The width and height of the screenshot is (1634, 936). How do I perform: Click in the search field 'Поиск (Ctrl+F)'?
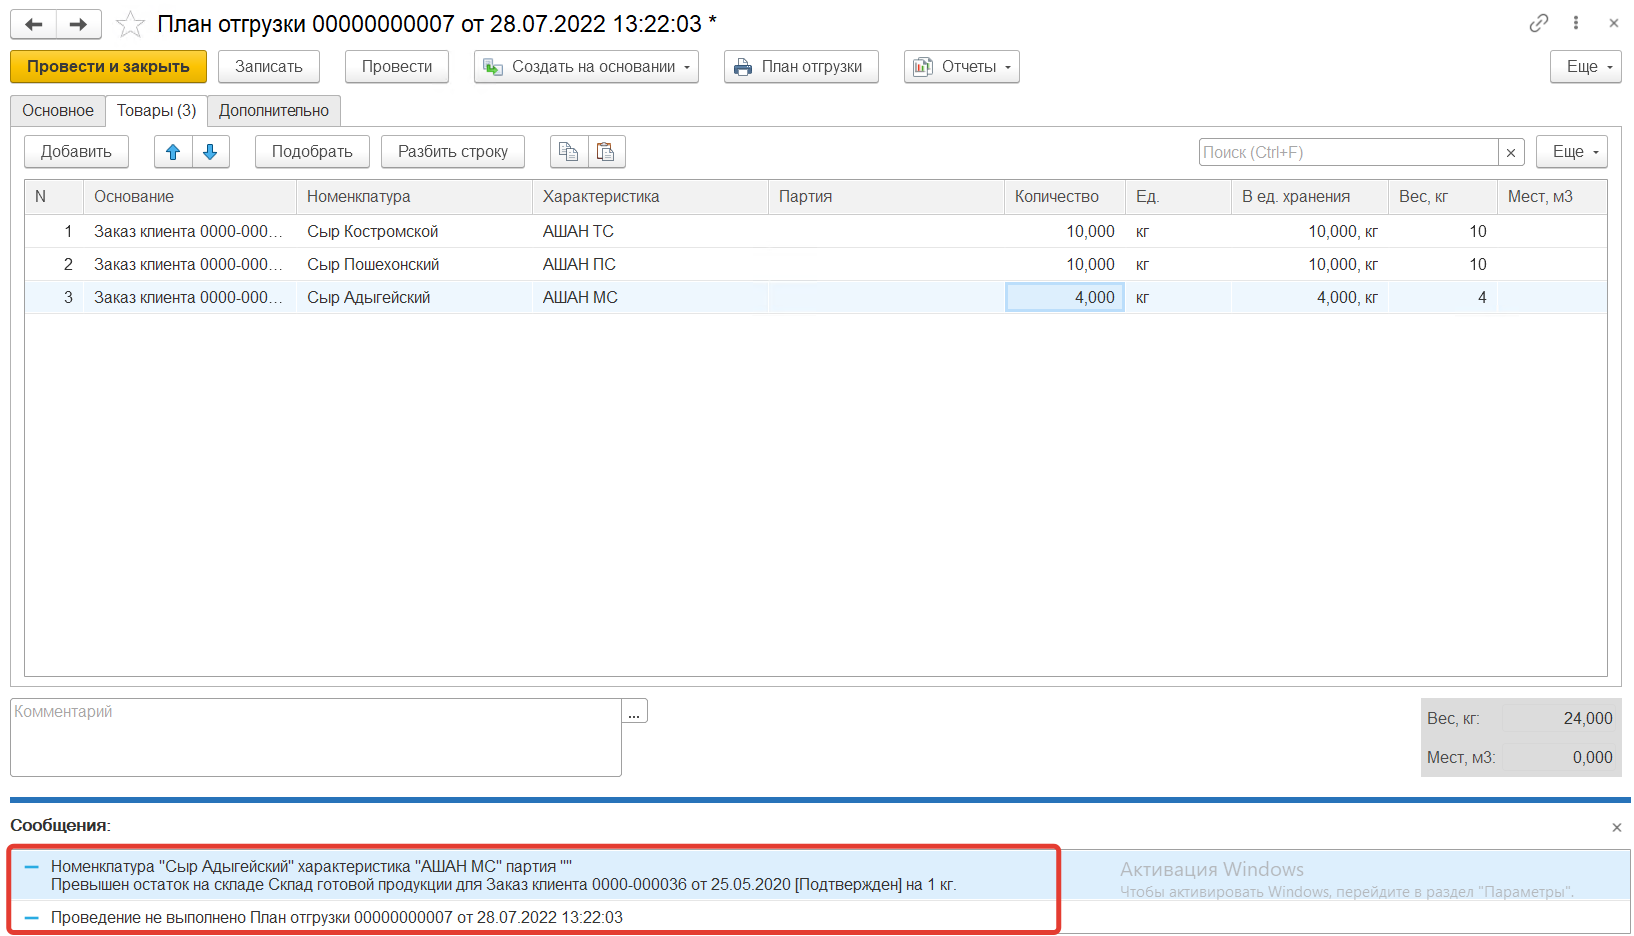(1347, 153)
